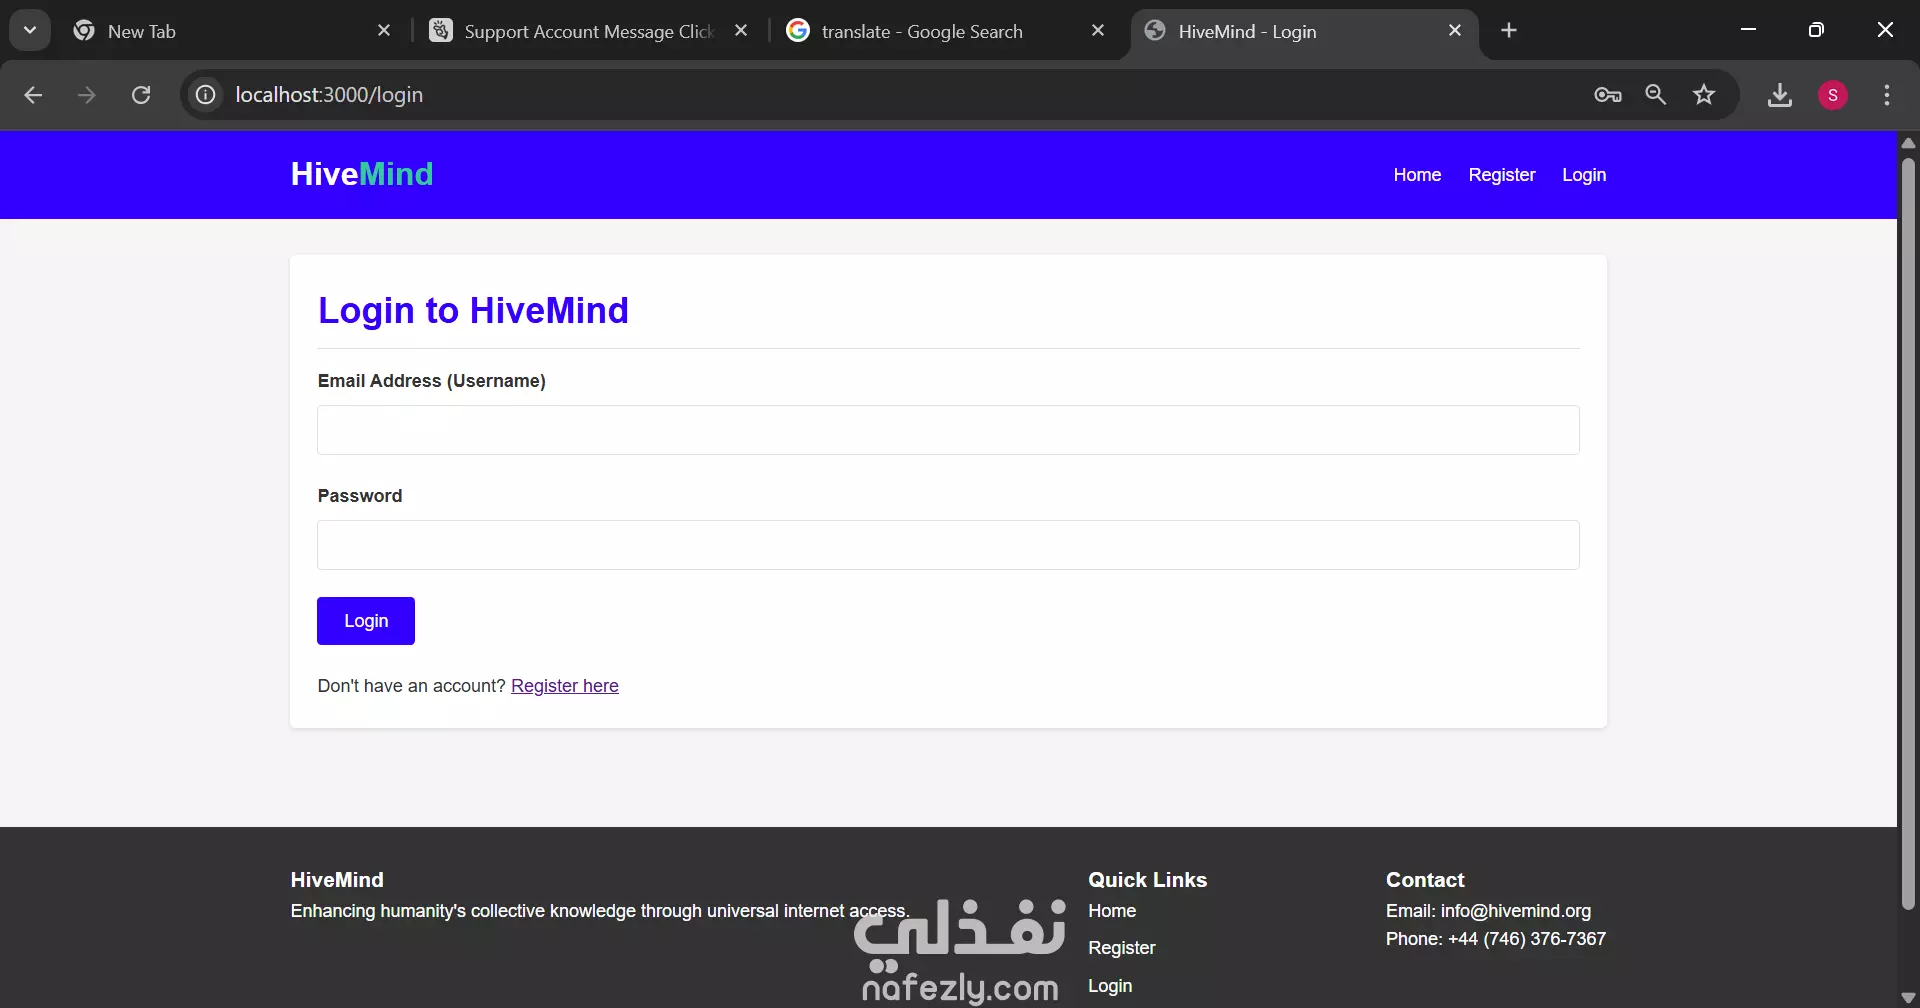Open the Chrome three-dot menu

(1887, 95)
